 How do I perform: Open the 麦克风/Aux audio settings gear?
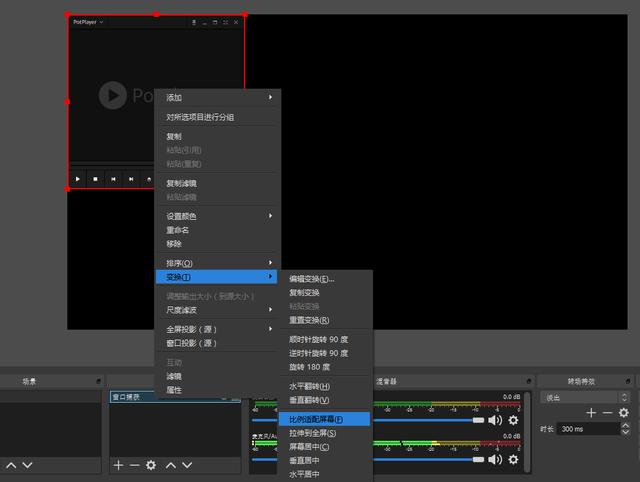513,459
